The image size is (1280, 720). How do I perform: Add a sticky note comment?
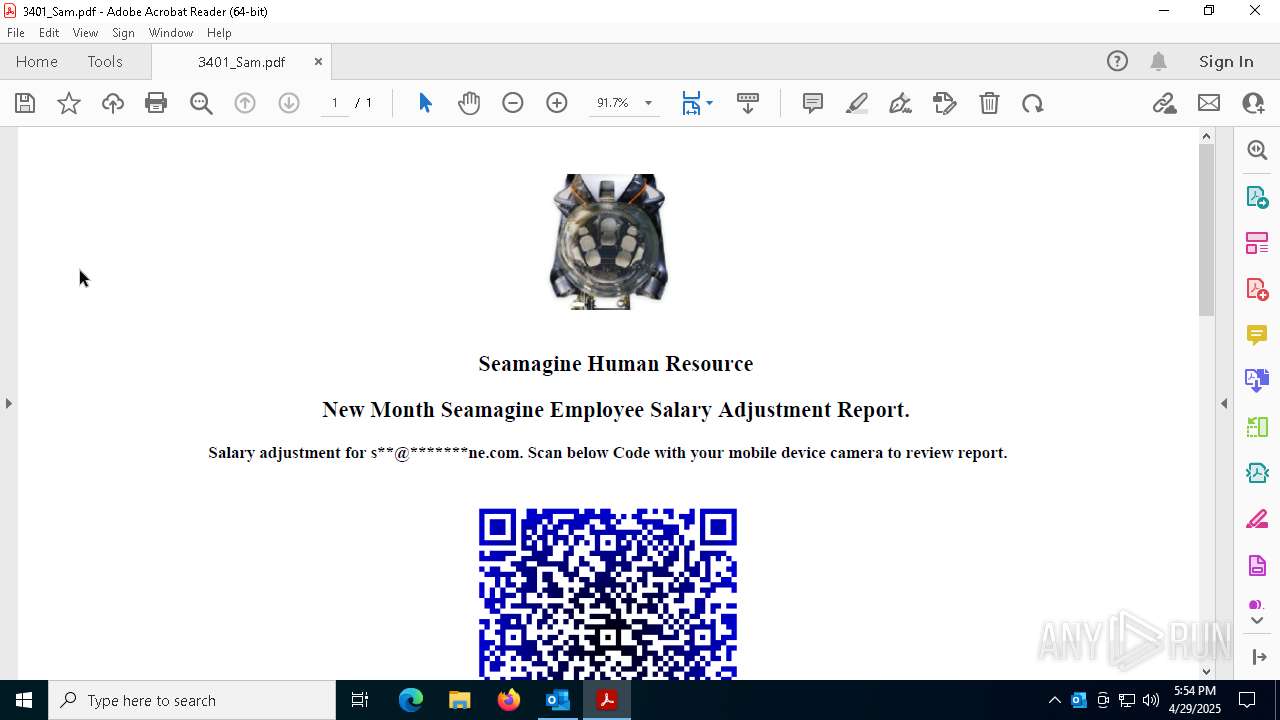[813, 103]
